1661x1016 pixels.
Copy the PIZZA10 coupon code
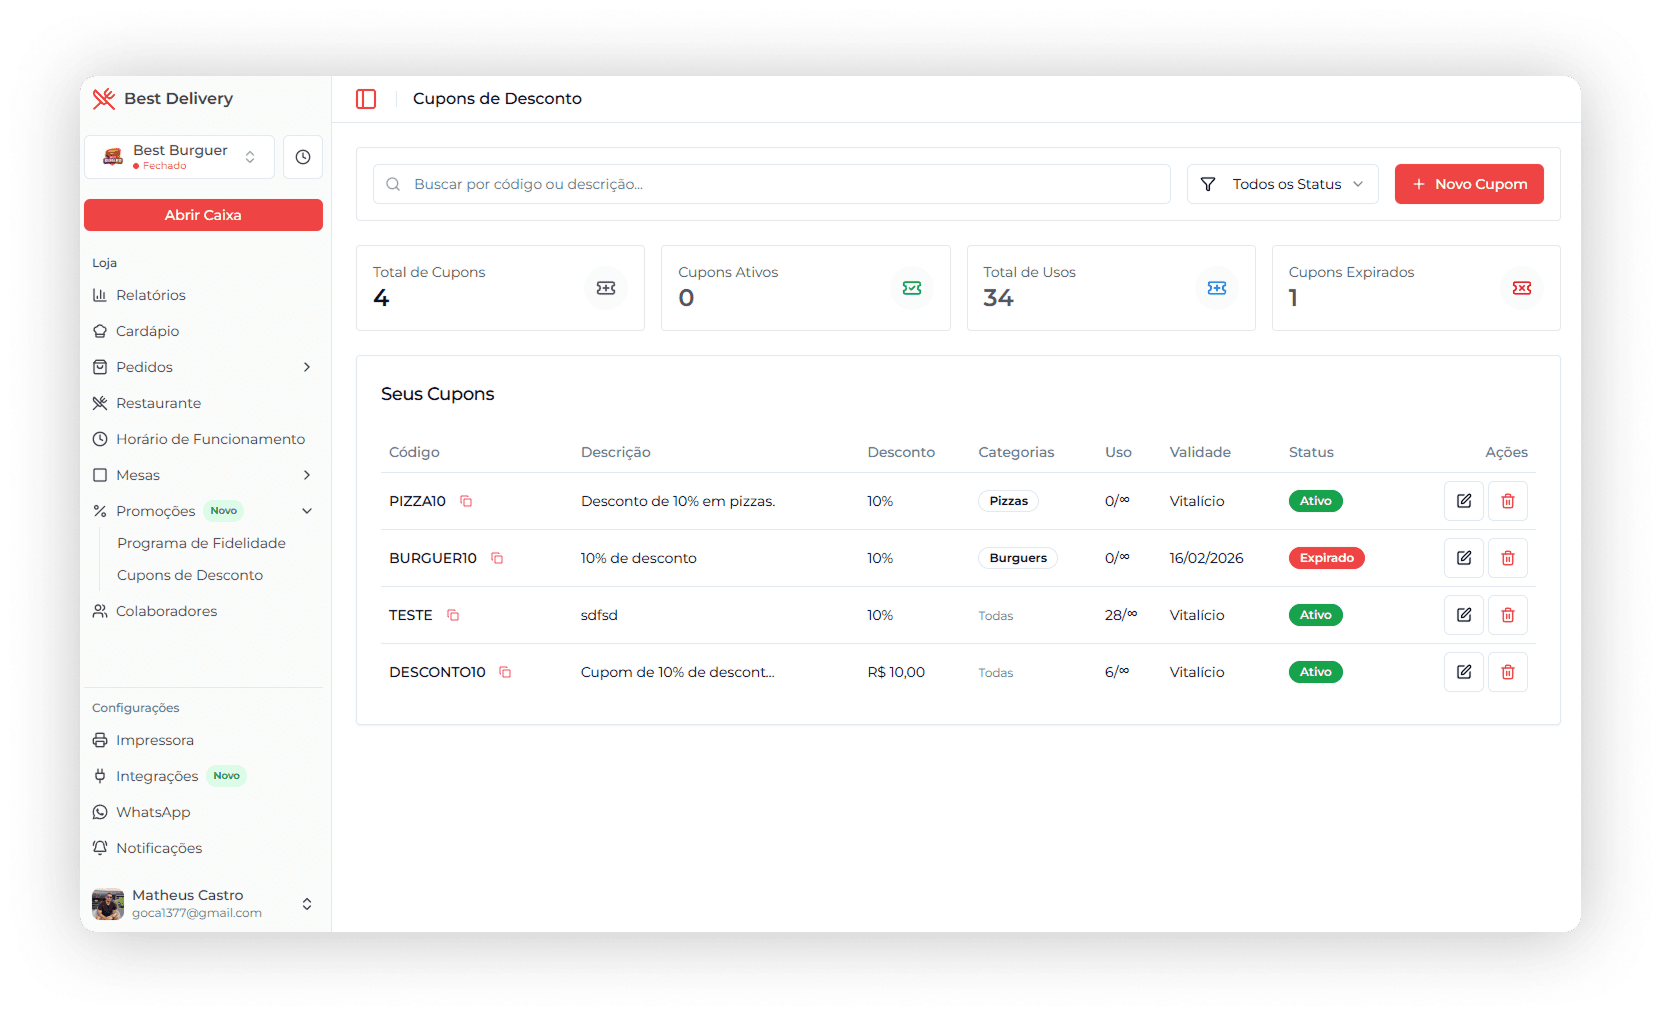[x=466, y=501]
